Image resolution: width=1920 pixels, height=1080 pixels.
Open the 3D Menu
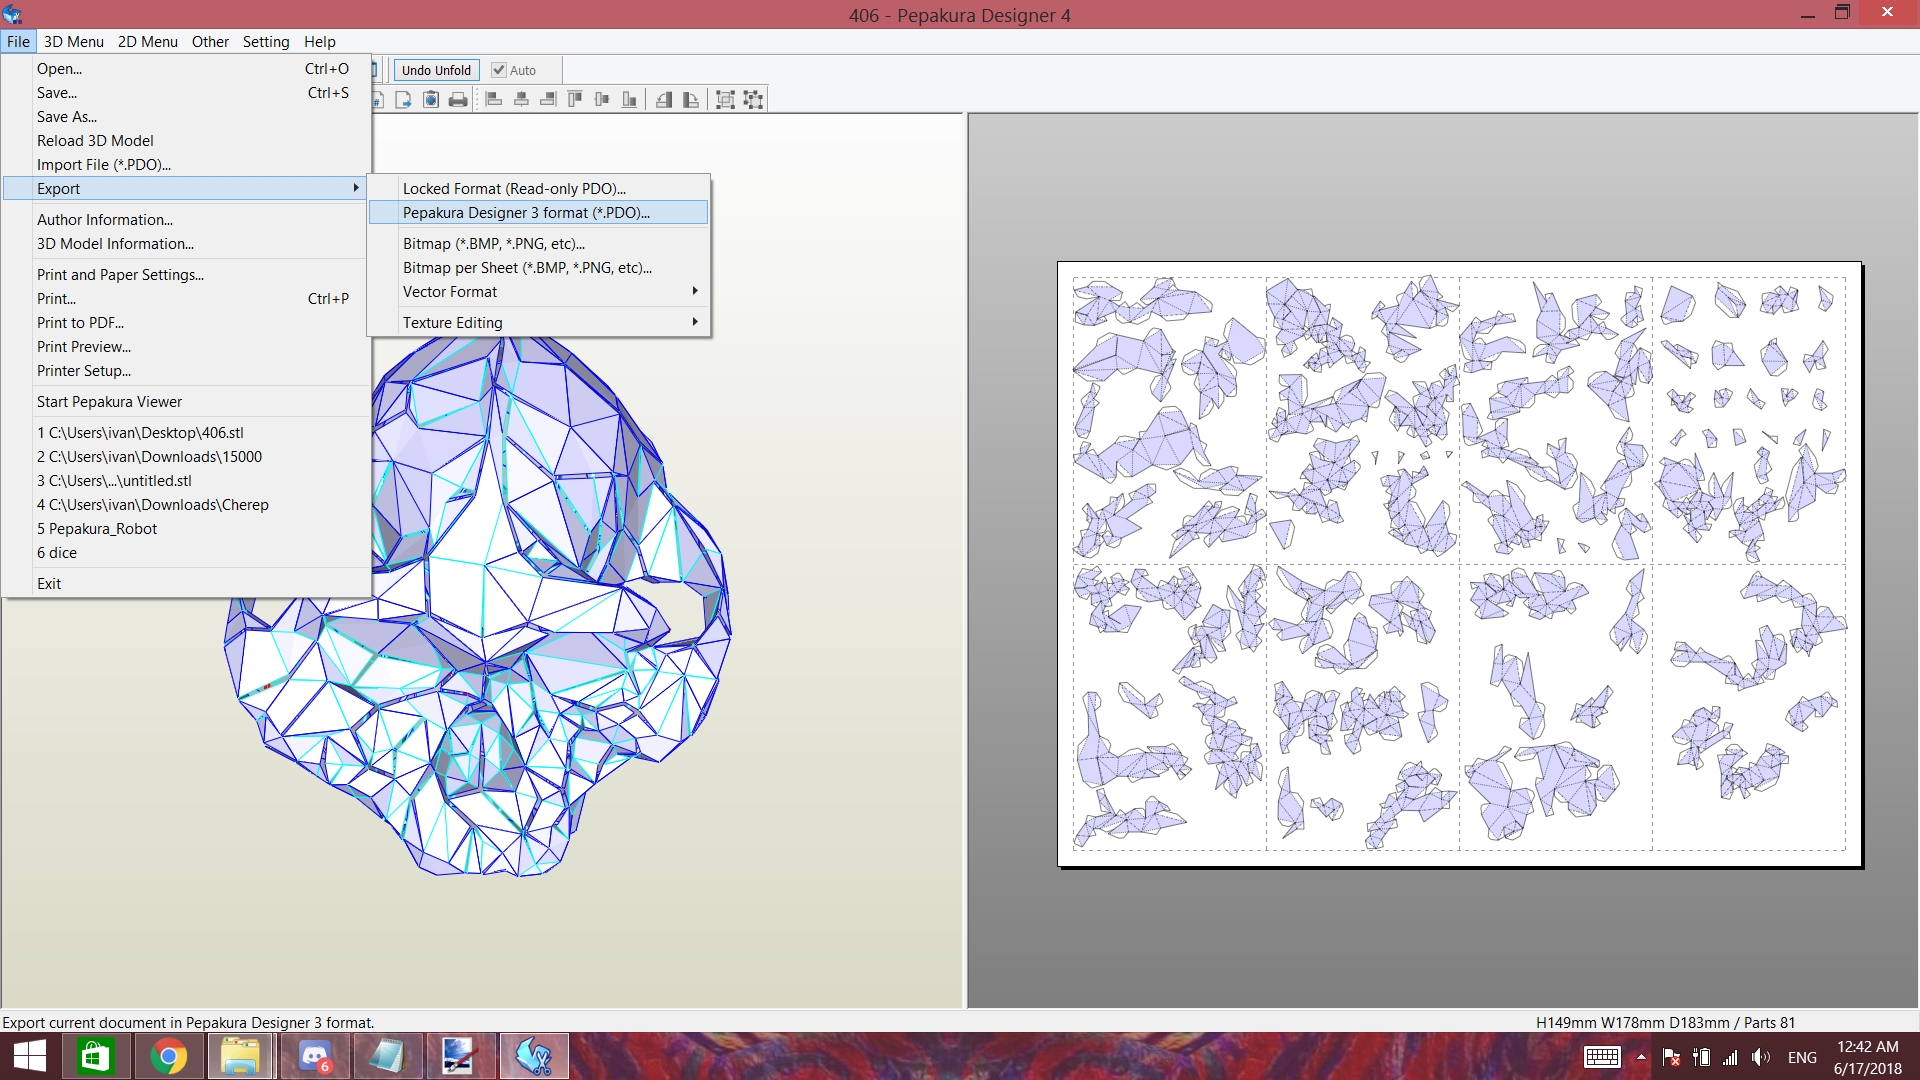click(74, 41)
